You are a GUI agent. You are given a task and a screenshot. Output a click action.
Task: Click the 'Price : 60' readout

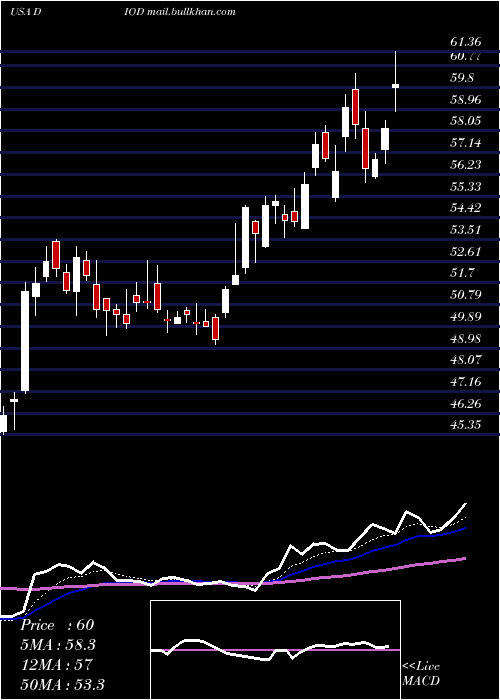click(57, 625)
